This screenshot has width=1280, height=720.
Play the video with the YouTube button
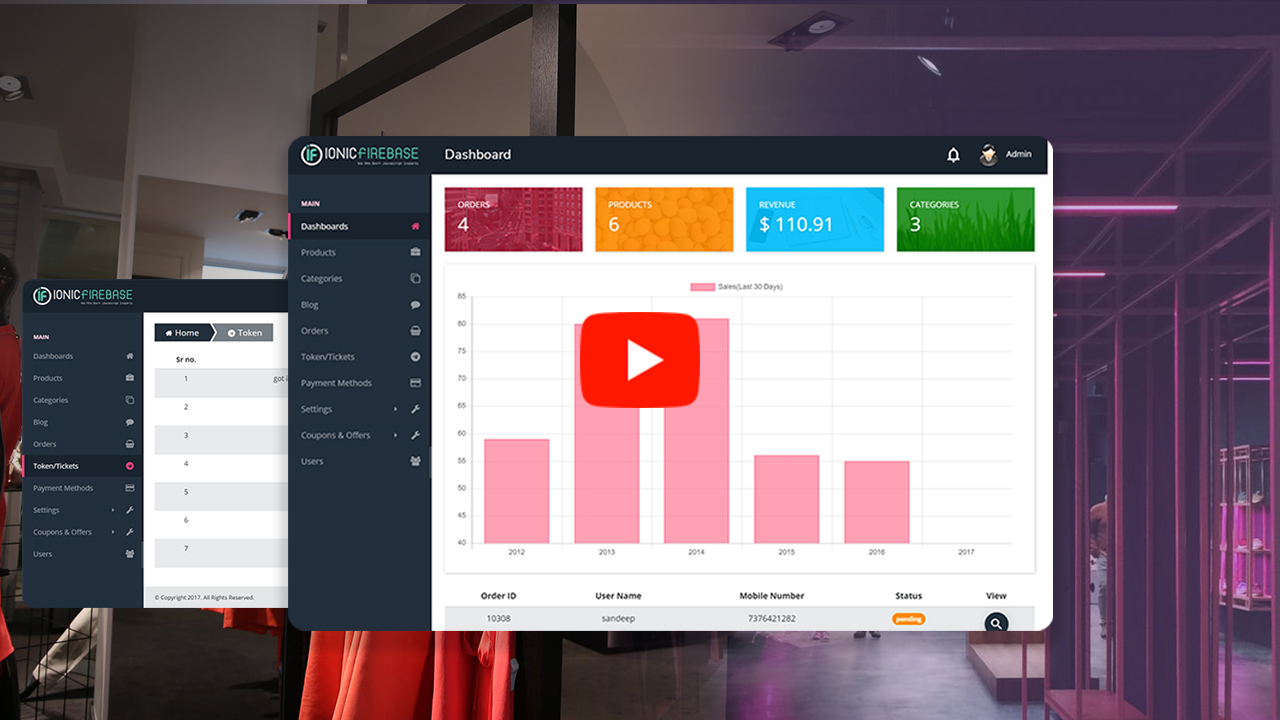(x=639, y=360)
